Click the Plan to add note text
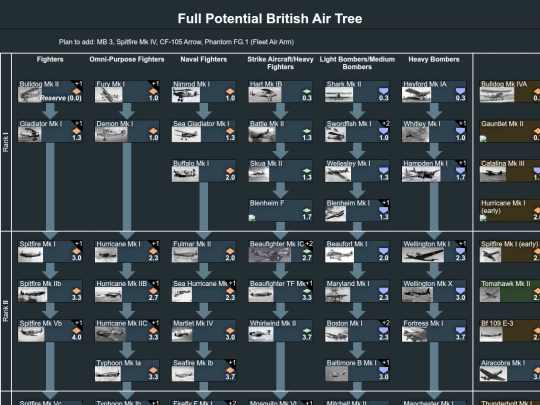The width and height of the screenshot is (540, 405). [x=176, y=42]
